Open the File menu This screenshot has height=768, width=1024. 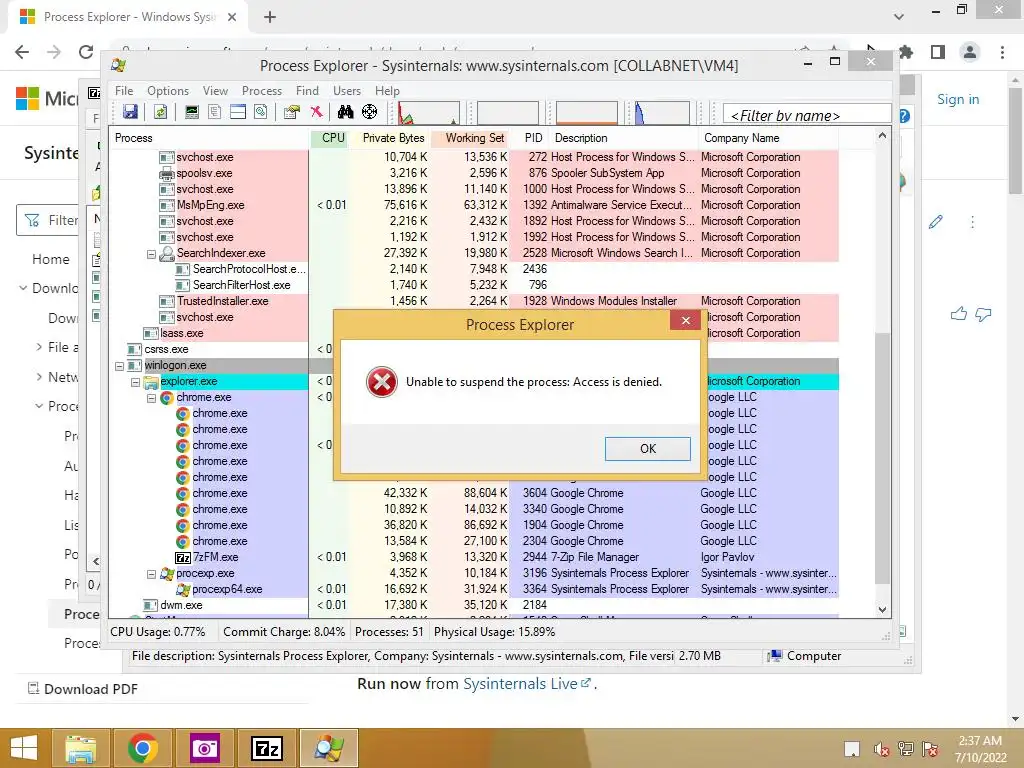coord(124,91)
